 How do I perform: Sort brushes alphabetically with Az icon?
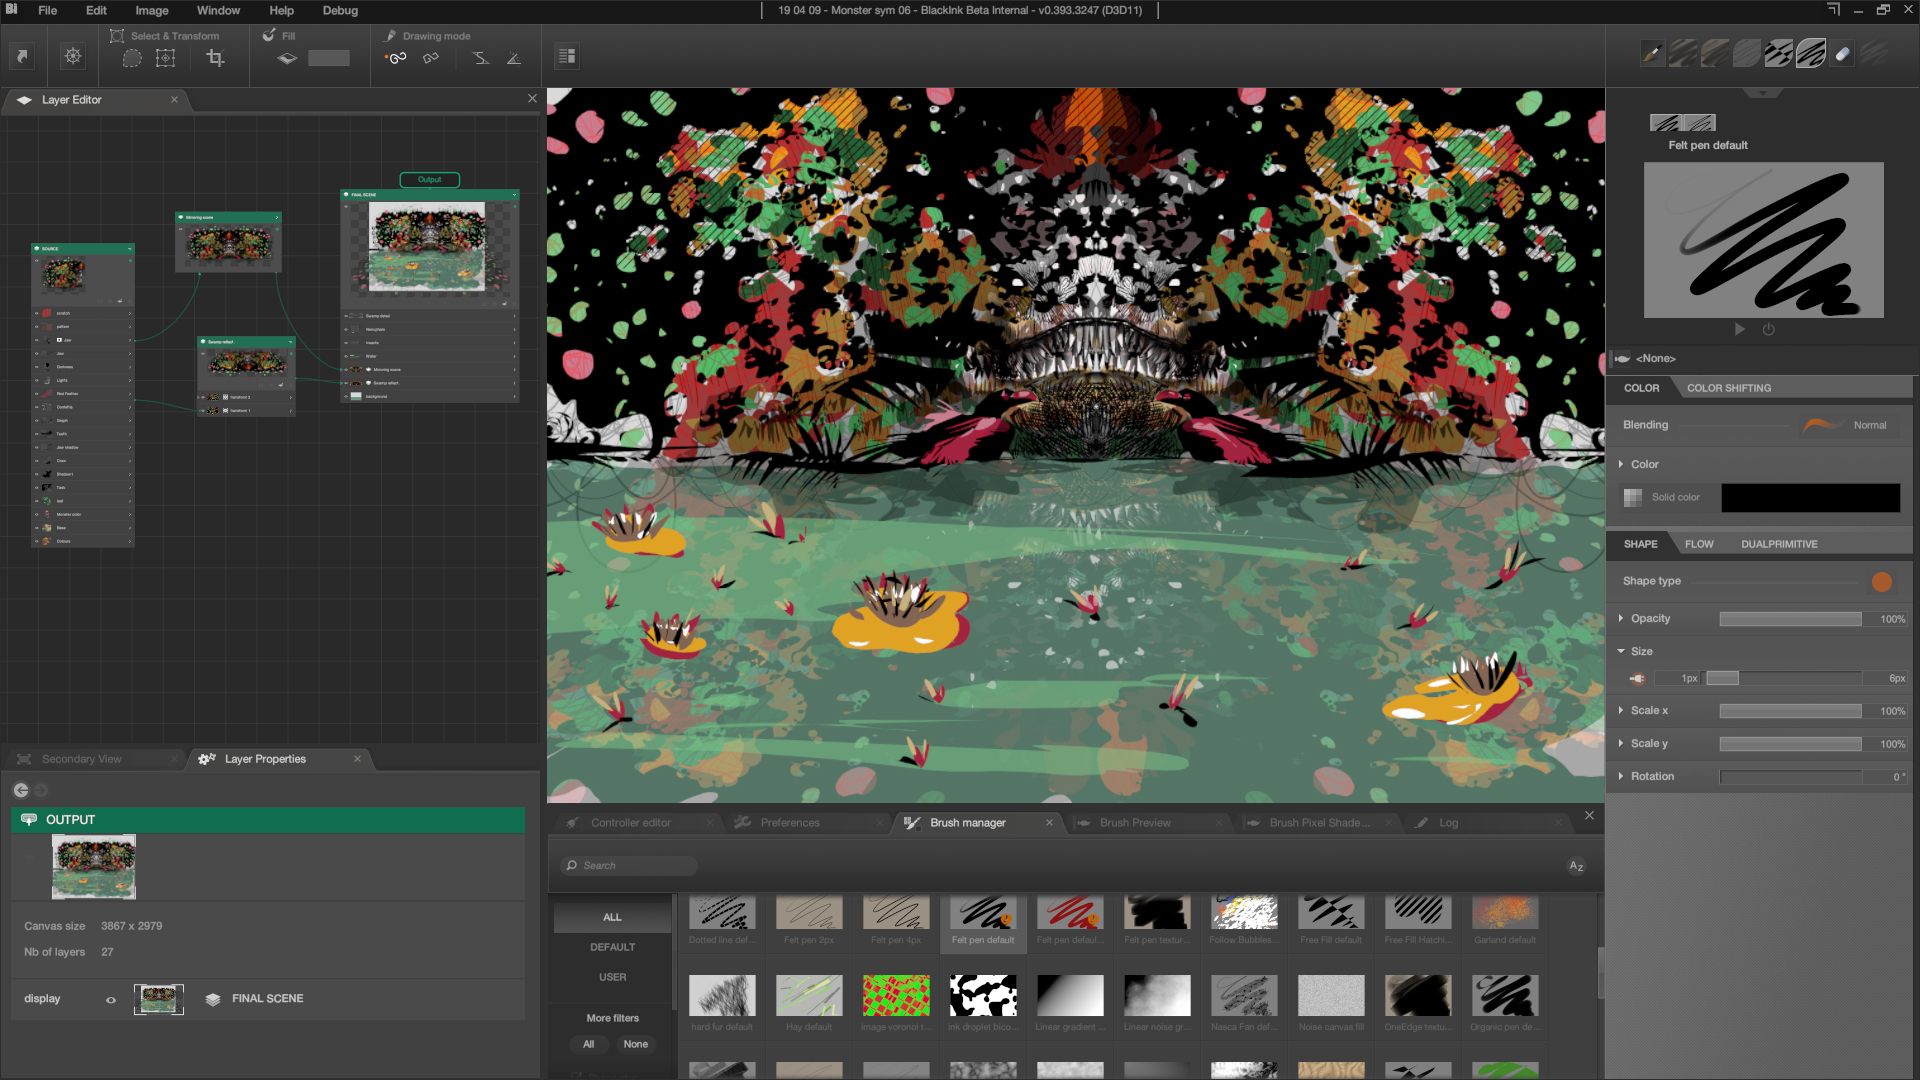click(x=1576, y=866)
